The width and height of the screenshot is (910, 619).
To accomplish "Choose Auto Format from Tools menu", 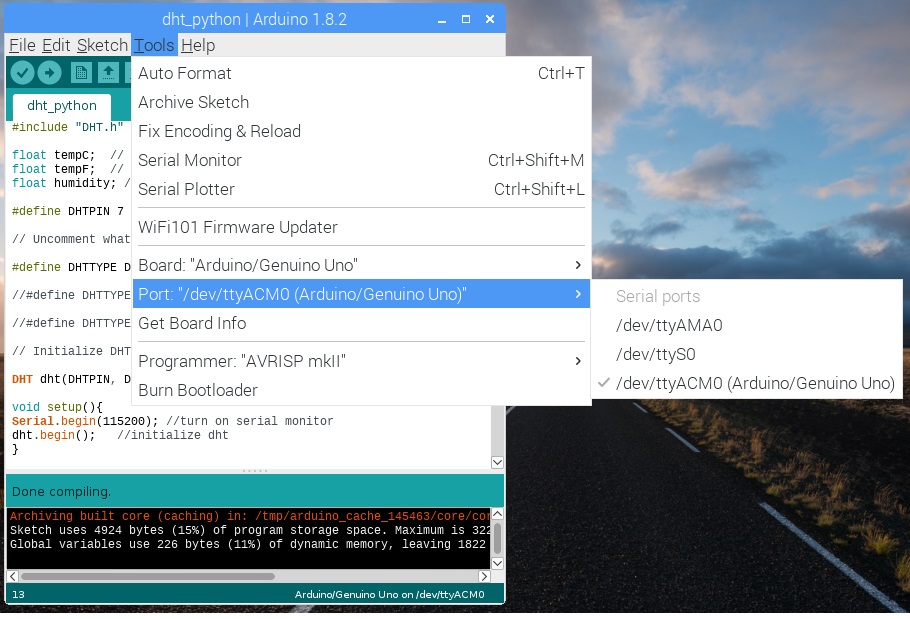I will 361,73.
